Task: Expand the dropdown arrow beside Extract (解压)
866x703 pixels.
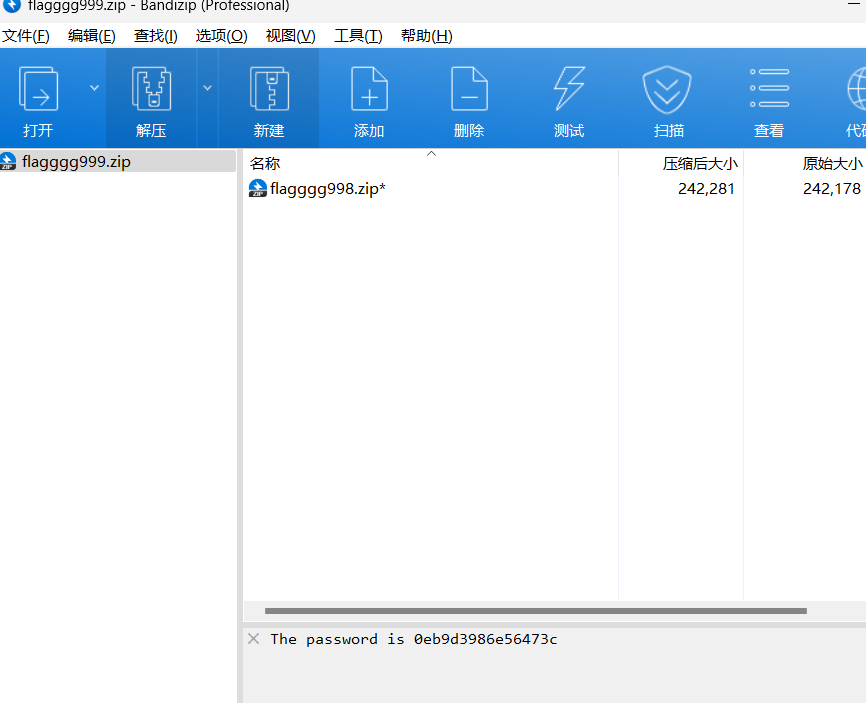Action: coord(208,88)
